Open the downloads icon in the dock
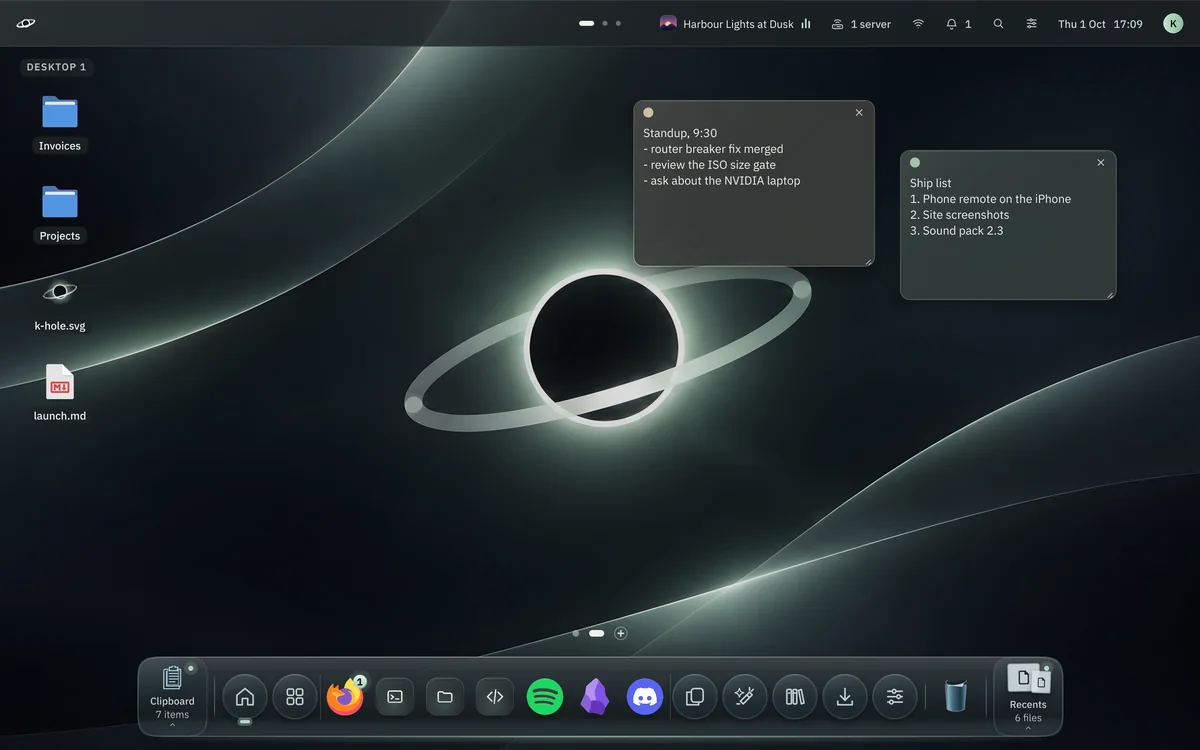 point(845,697)
